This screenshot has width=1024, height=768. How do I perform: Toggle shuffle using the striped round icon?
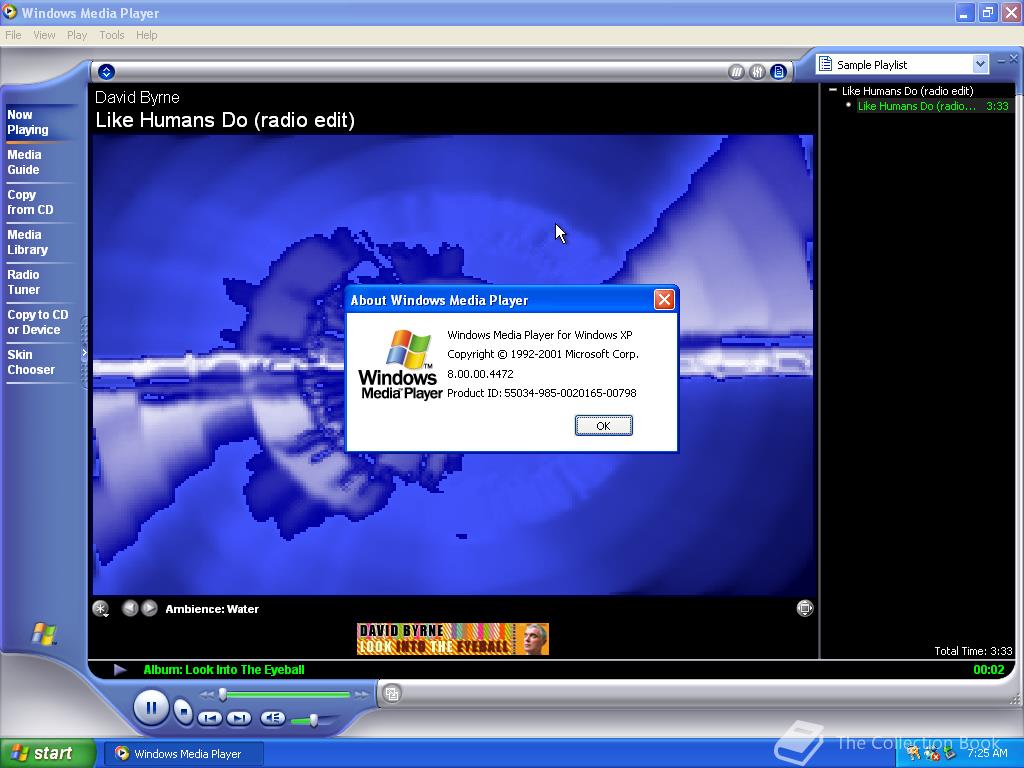click(736, 72)
